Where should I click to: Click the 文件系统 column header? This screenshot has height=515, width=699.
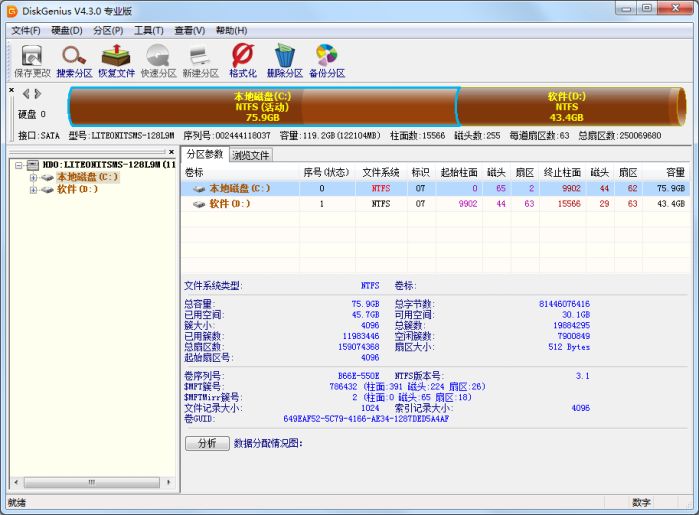pyautogui.click(x=381, y=173)
